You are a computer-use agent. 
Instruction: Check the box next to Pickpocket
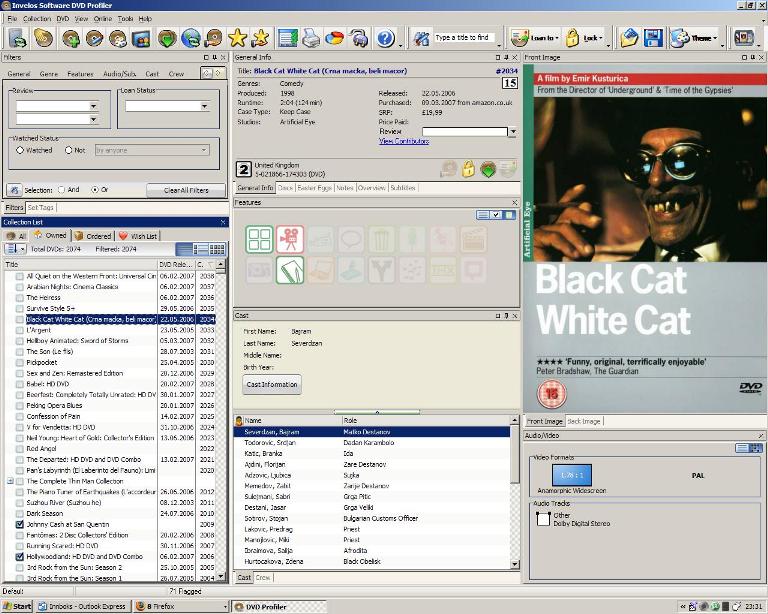pyautogui.click(x=20, y=363)
